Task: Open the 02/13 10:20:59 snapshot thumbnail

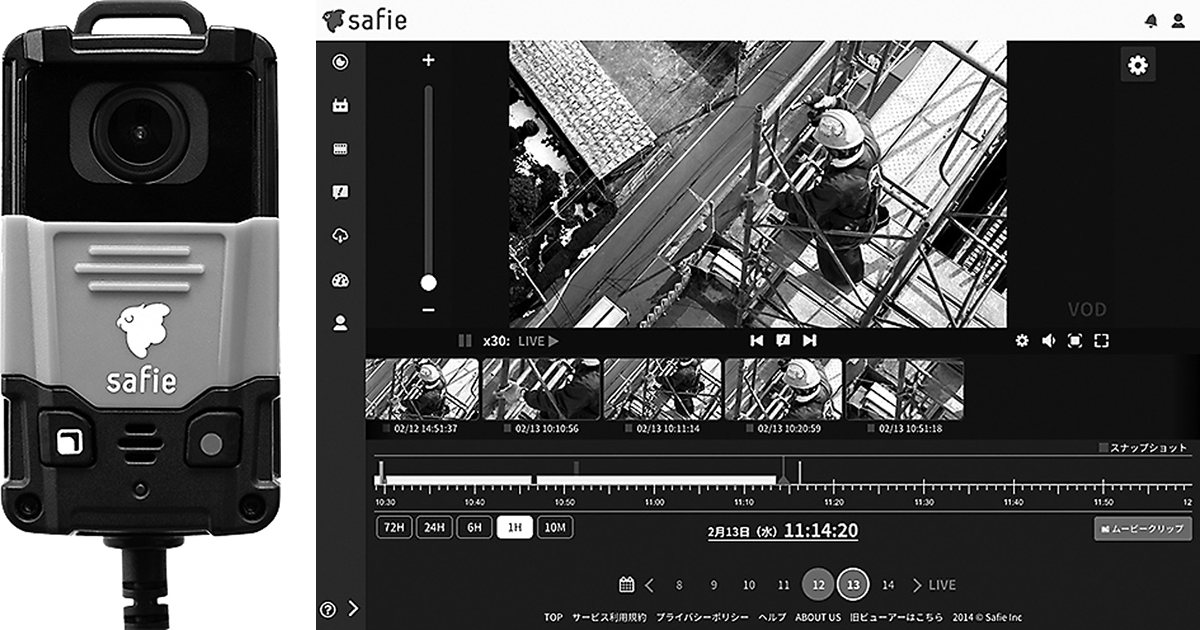Action: (783, 389)
